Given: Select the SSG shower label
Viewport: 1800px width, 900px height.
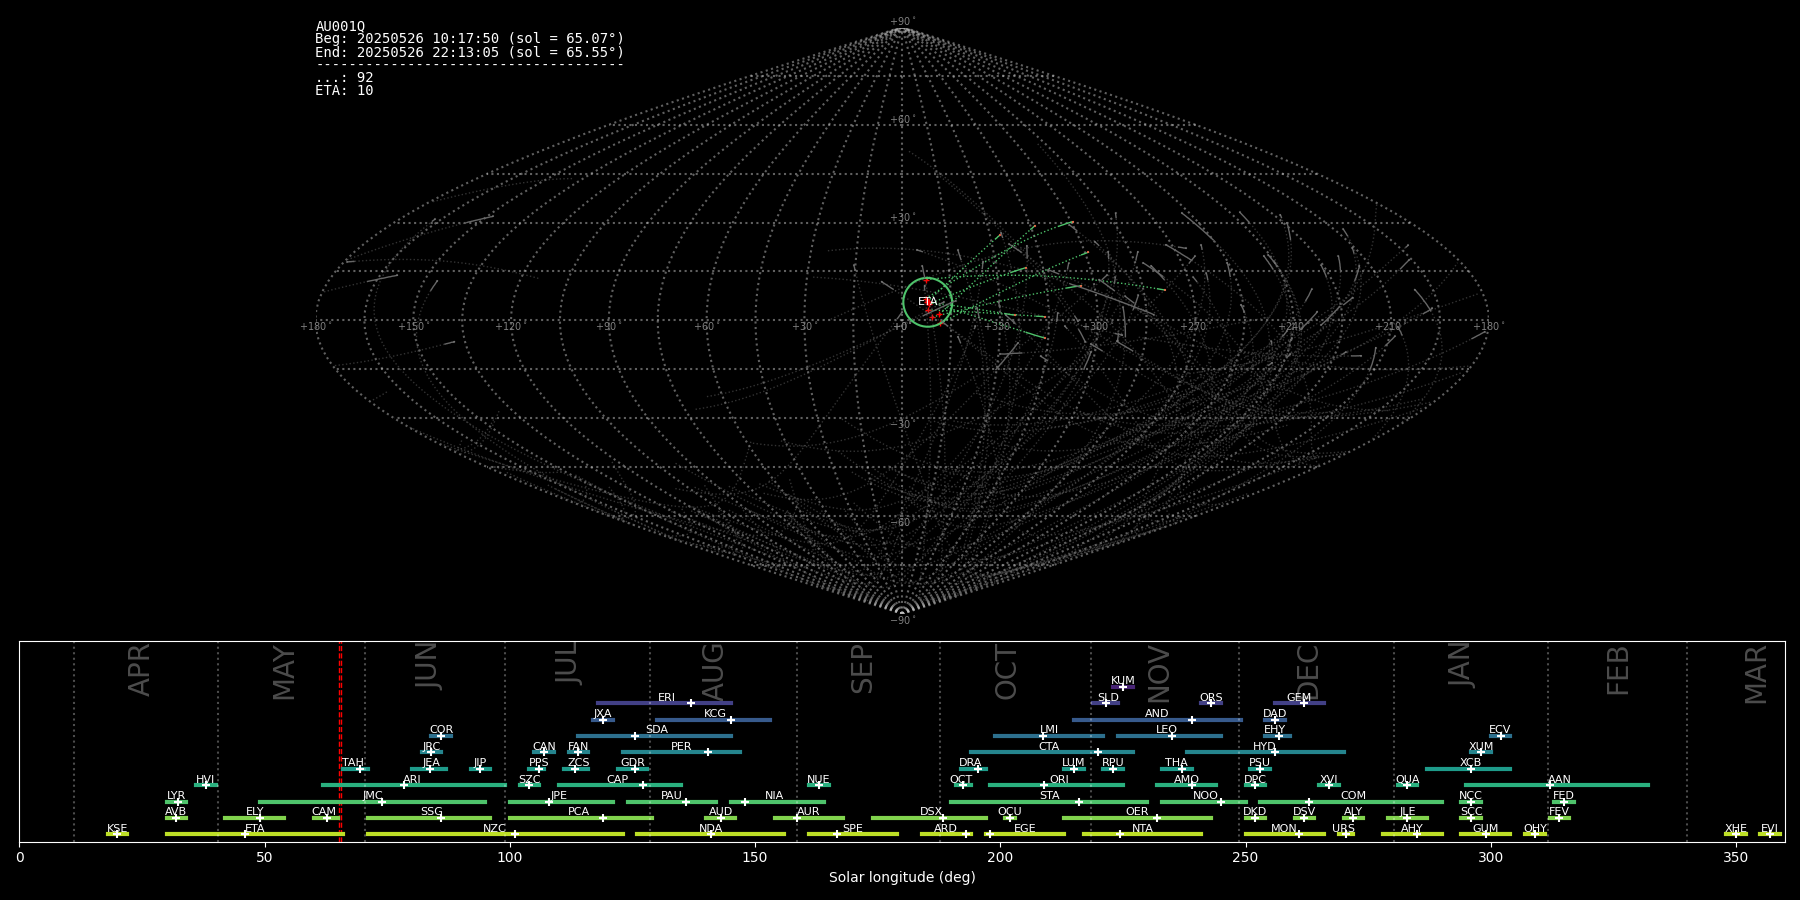Looking at the screenshot, I should tap(431, 812).
